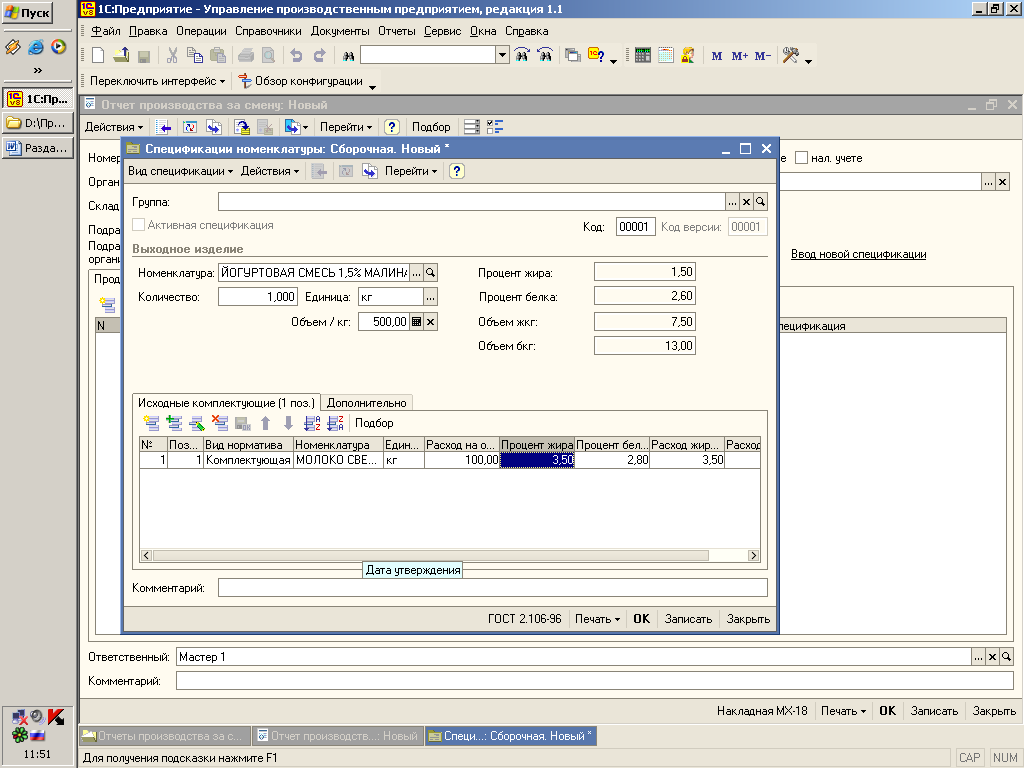This screenshot has height=768, width=1024.
Task: Open the Файл menu
Action: click(x=105, y=31)
